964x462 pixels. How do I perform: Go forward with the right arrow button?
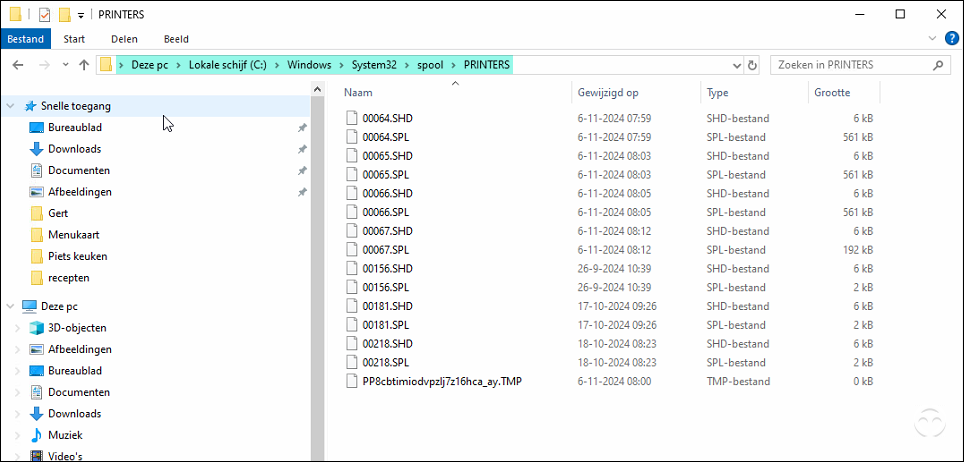44,65
